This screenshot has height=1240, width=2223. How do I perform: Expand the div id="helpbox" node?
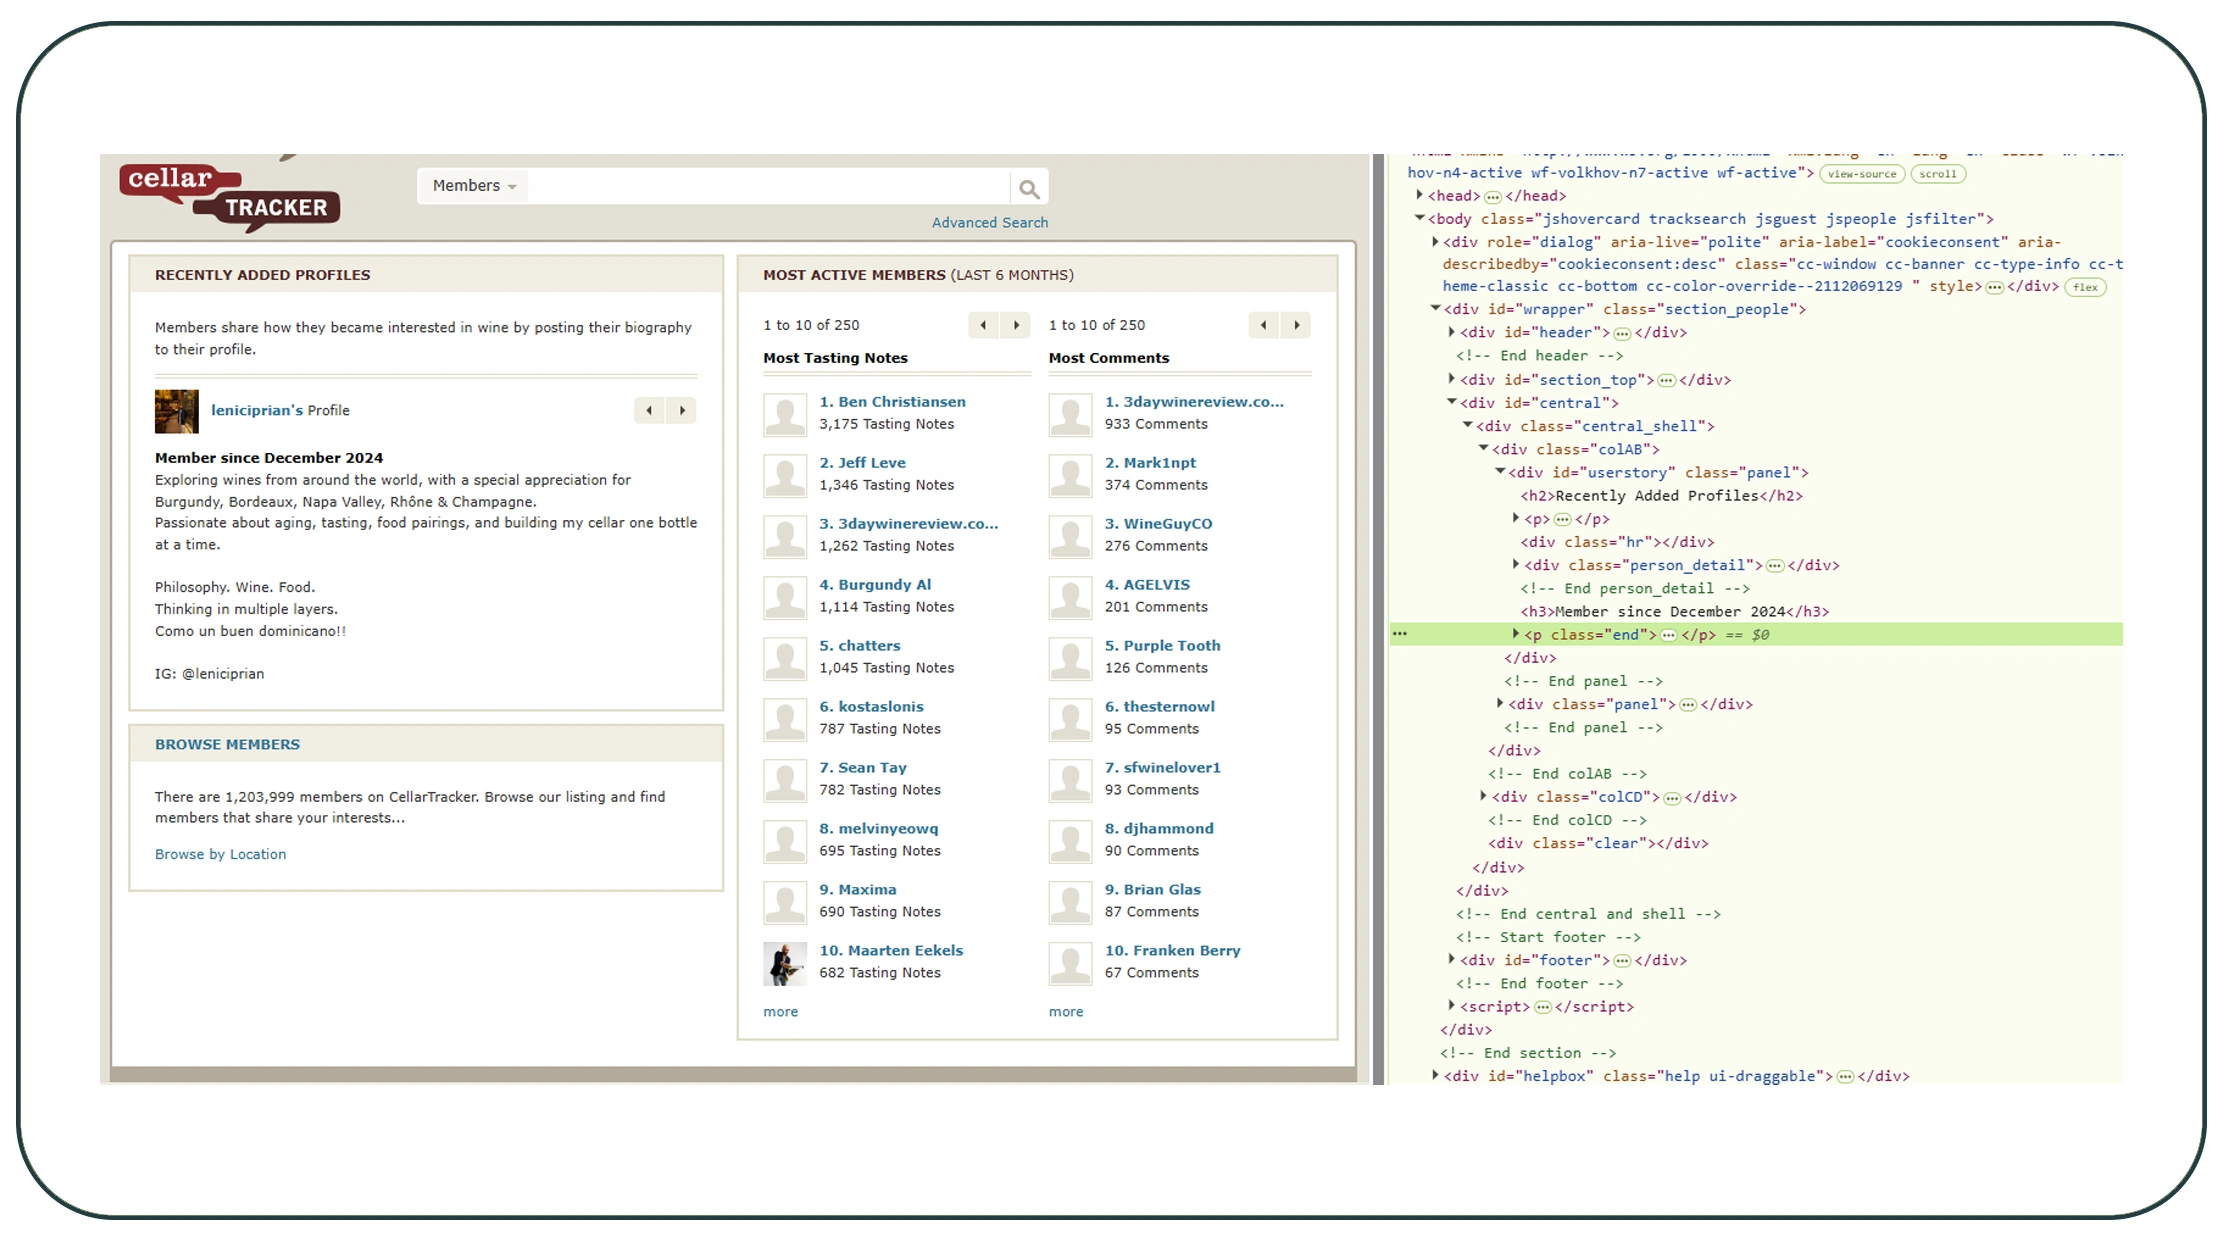point(1436,1076)
